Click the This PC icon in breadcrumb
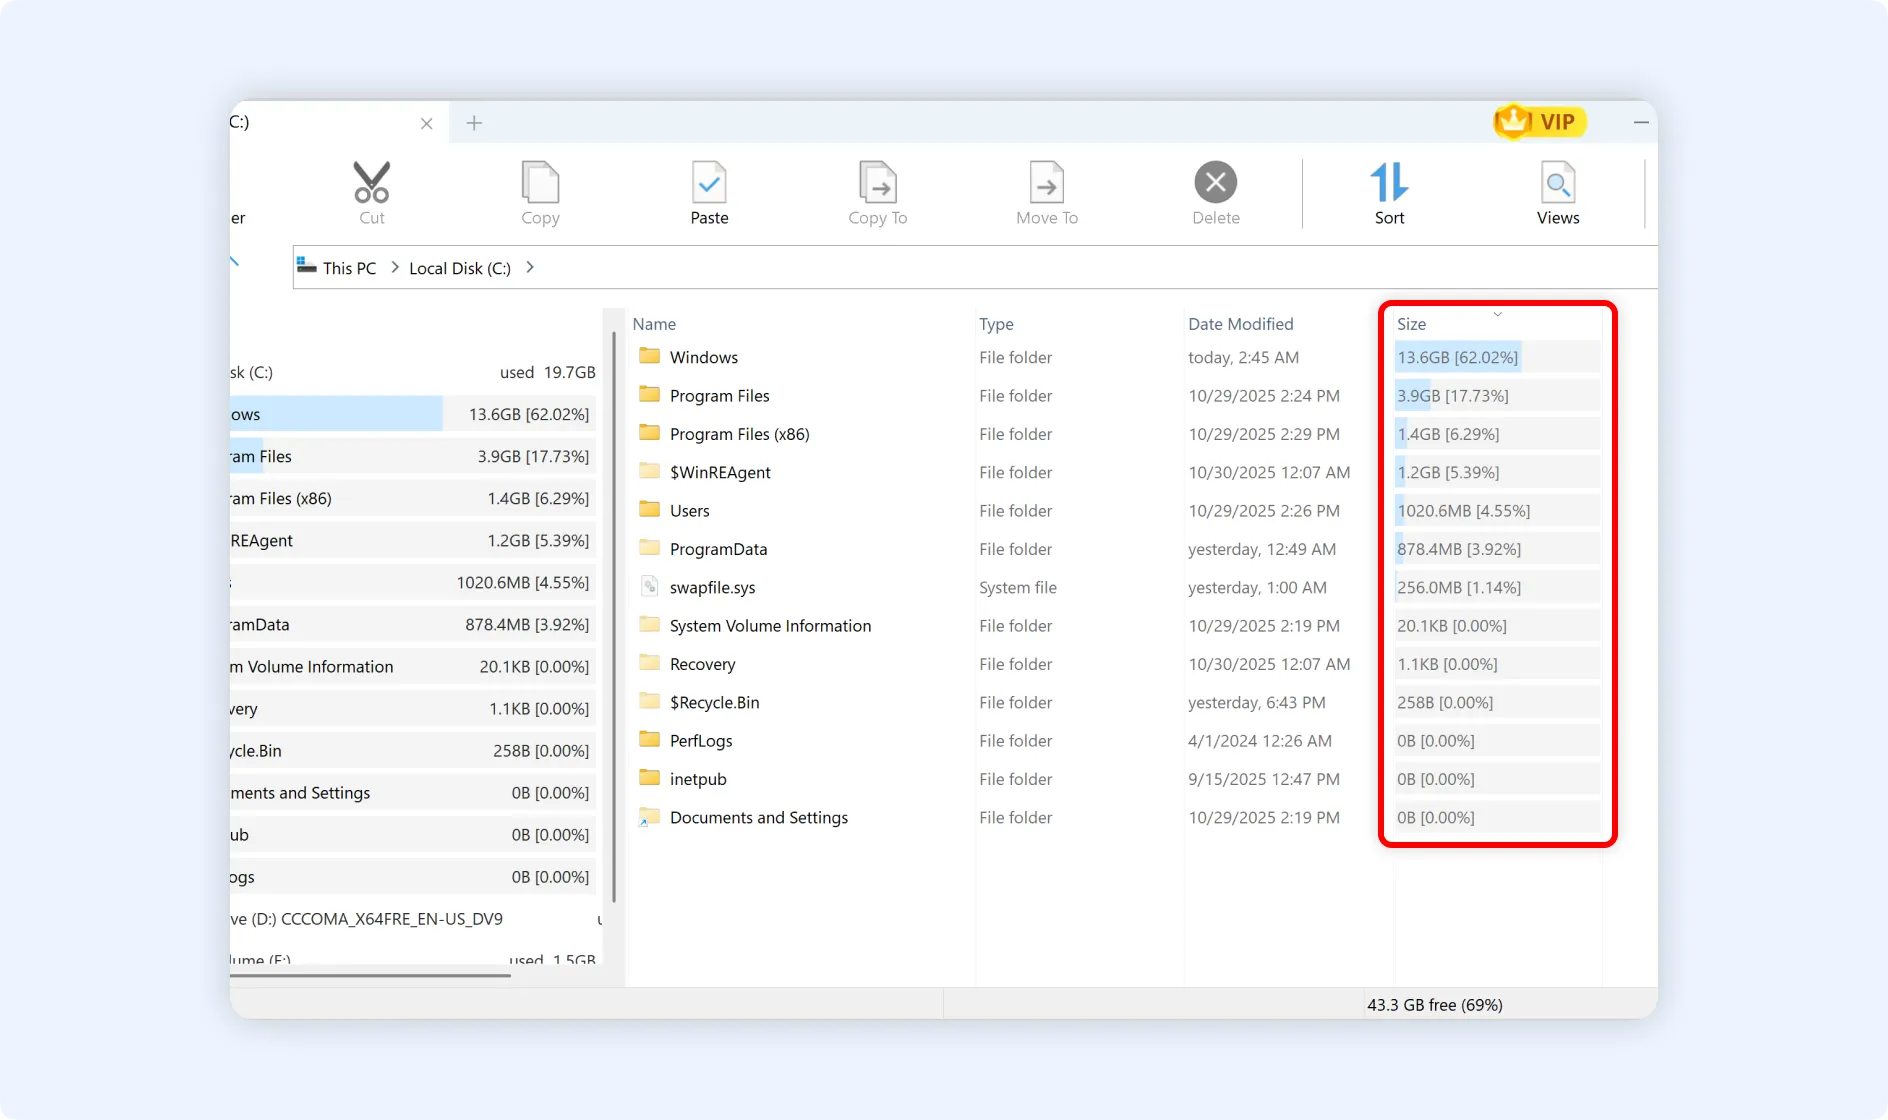Viewport: 1888px width, 1120px height. coord(307,266)
